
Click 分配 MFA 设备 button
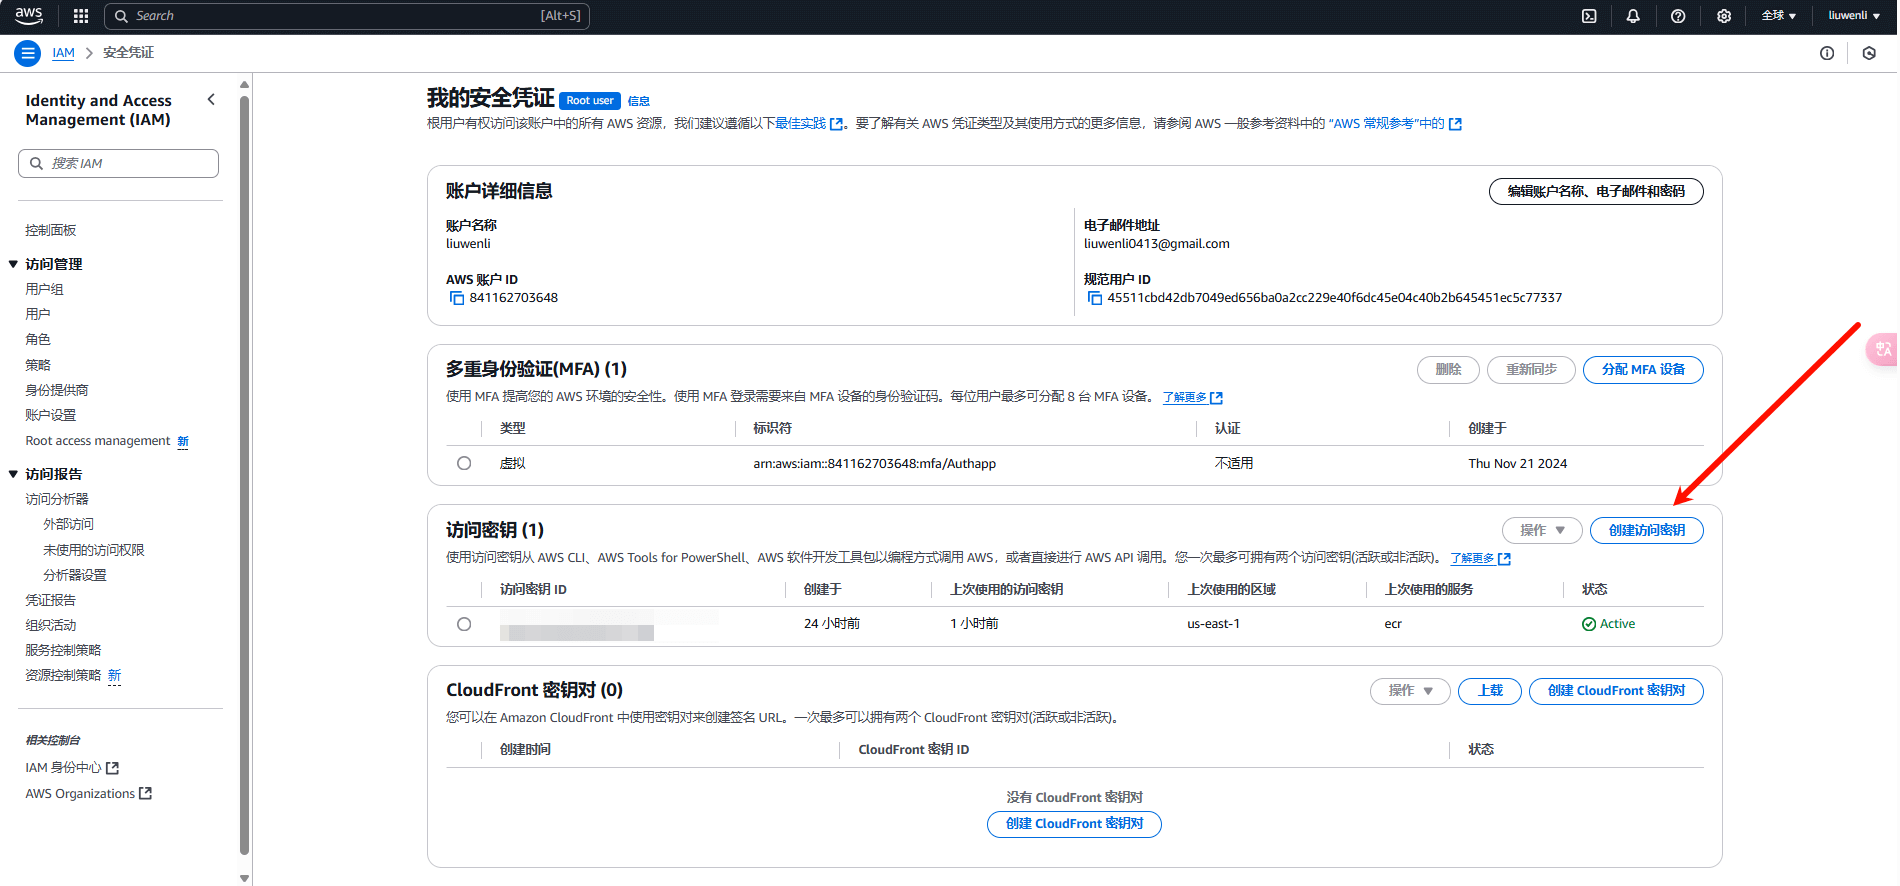click(1643, 370)
